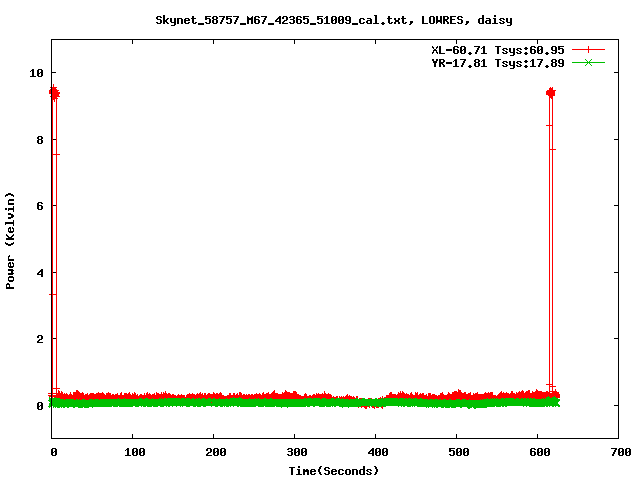640x480 pixels.
Task: Click the x-axis tick label 100
Action: (135, 452)
